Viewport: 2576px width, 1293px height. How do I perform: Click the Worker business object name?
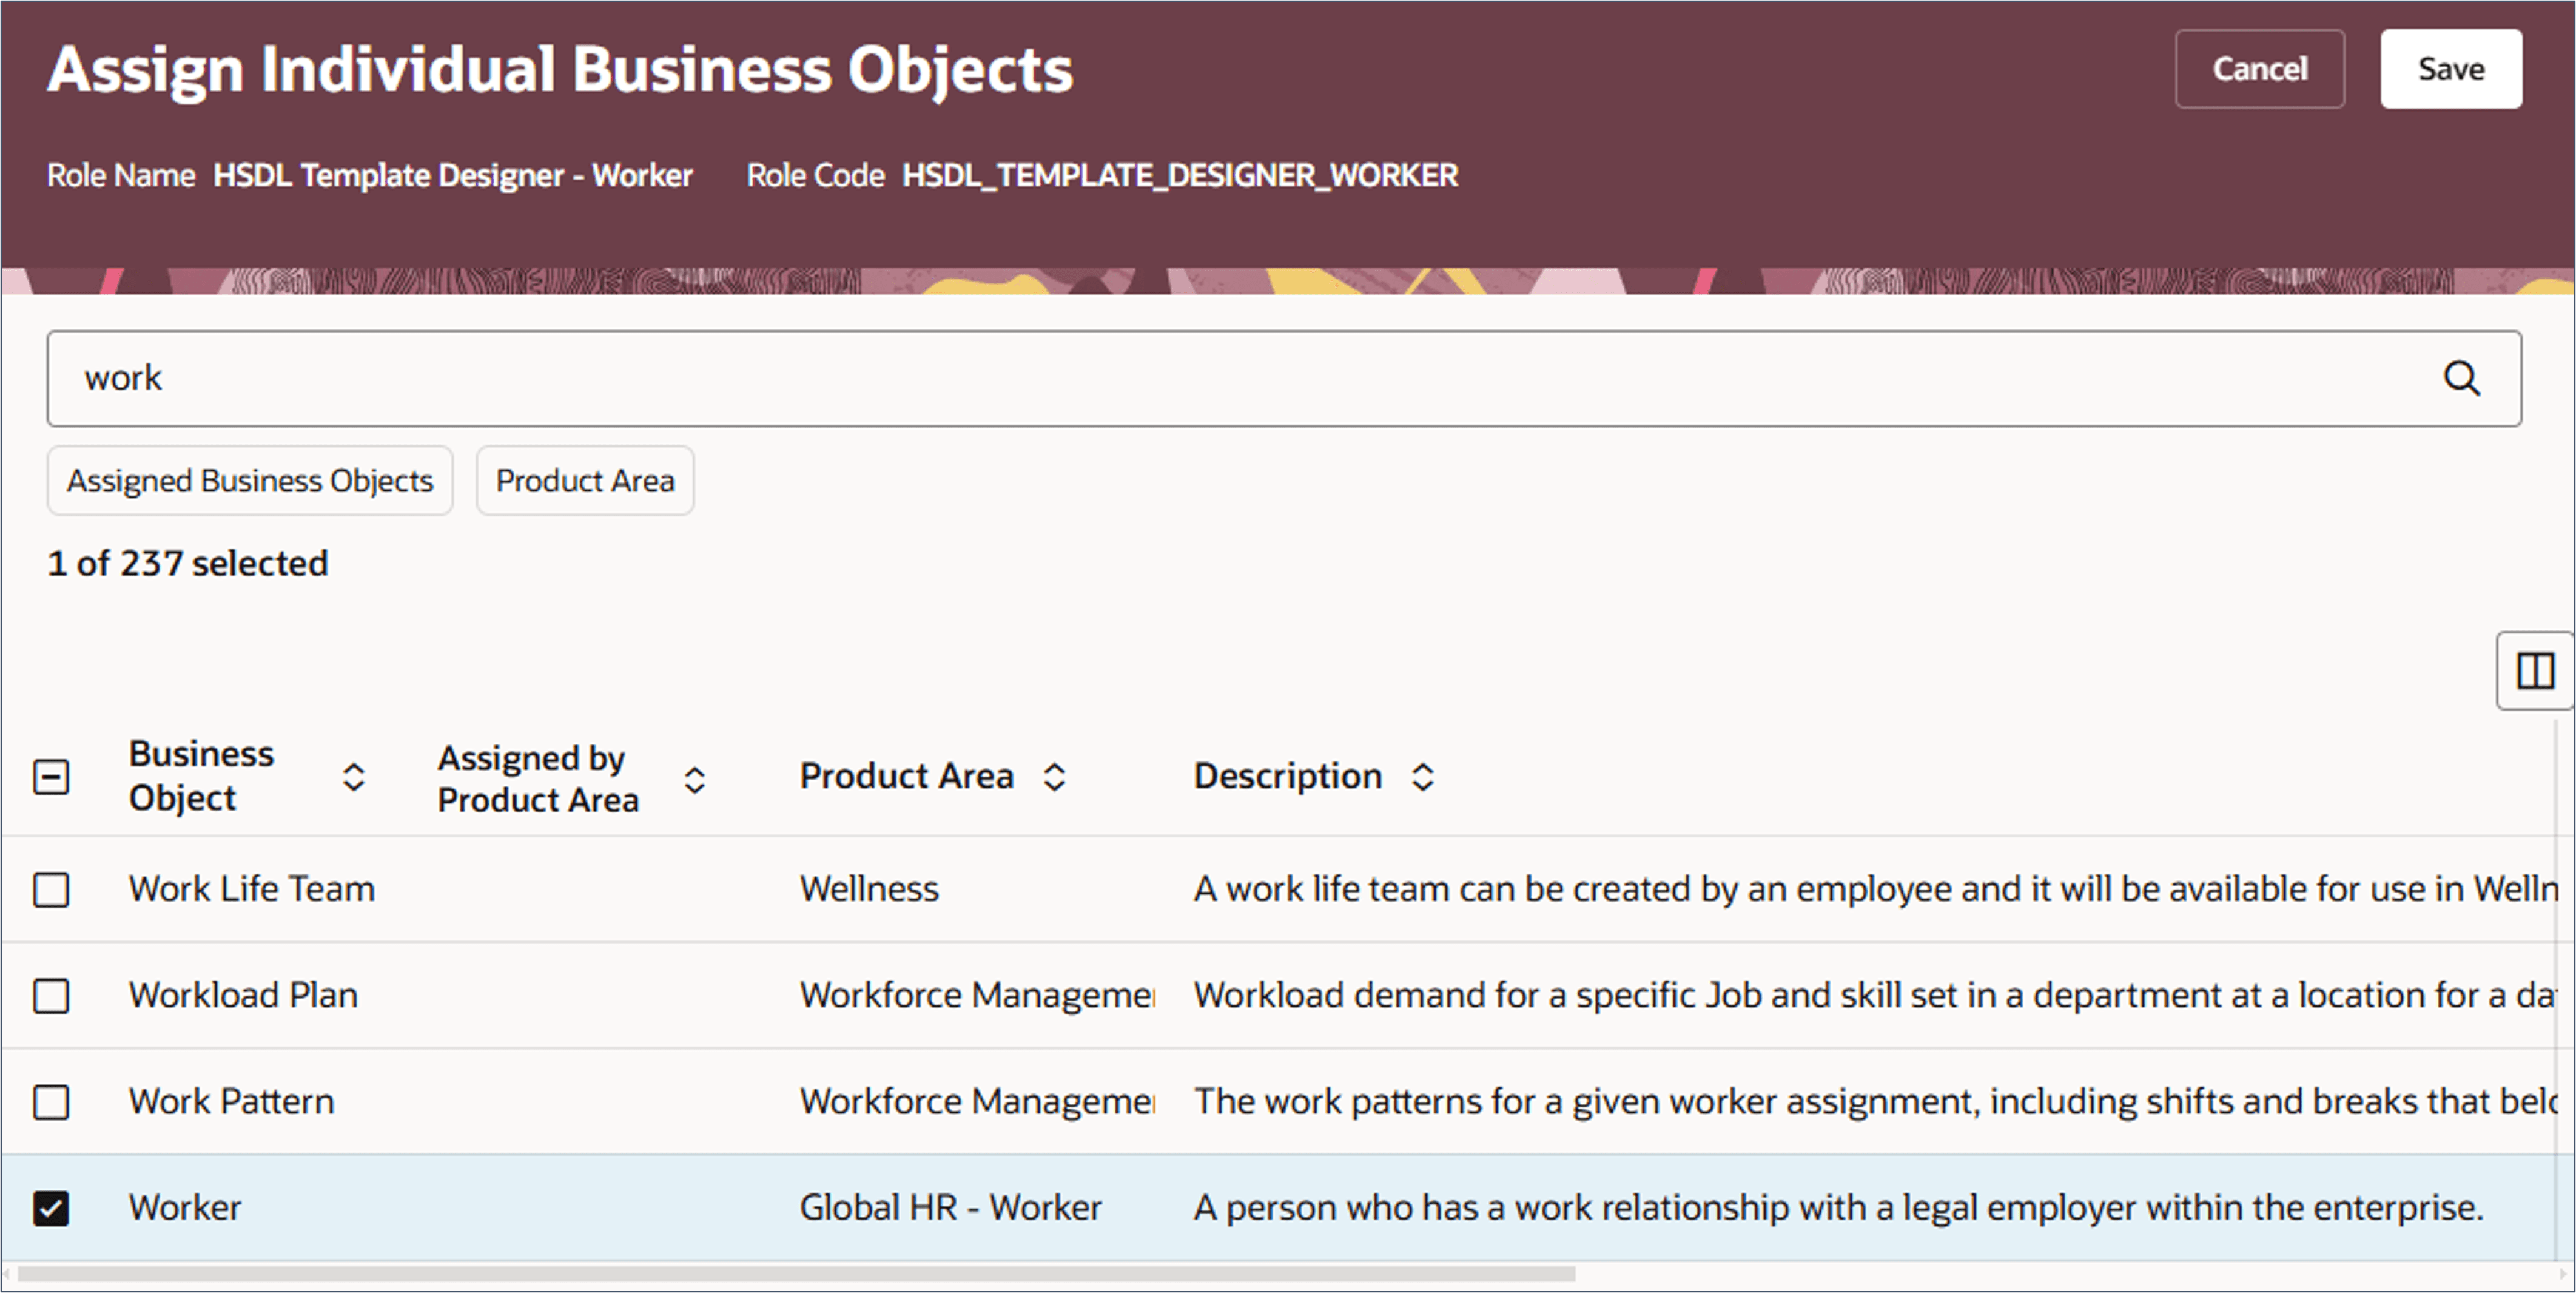185,1208
